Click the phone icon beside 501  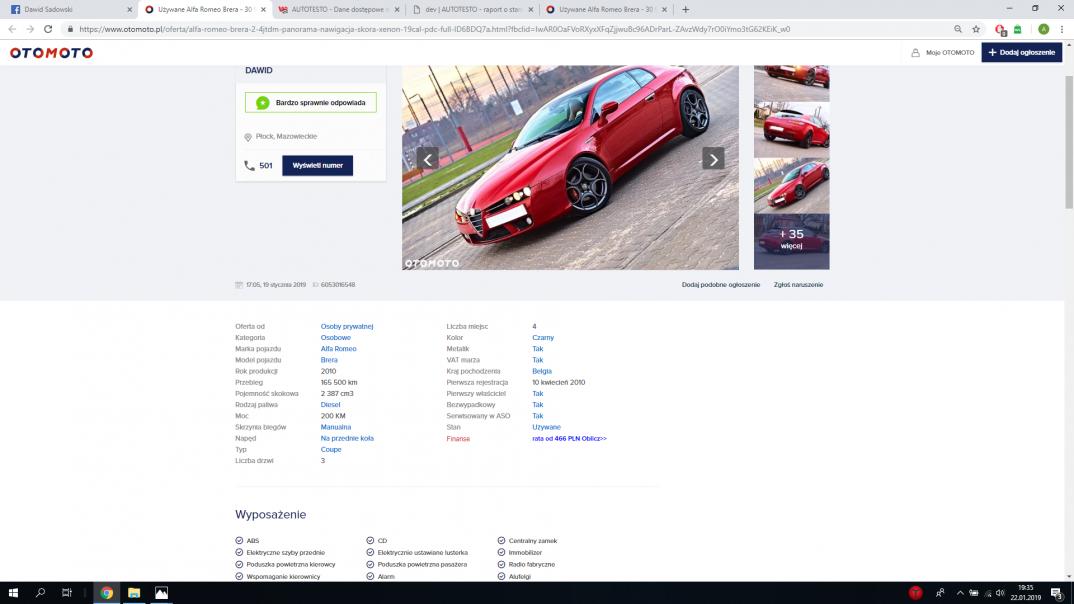pyautogui.click(x=249, y=166)
